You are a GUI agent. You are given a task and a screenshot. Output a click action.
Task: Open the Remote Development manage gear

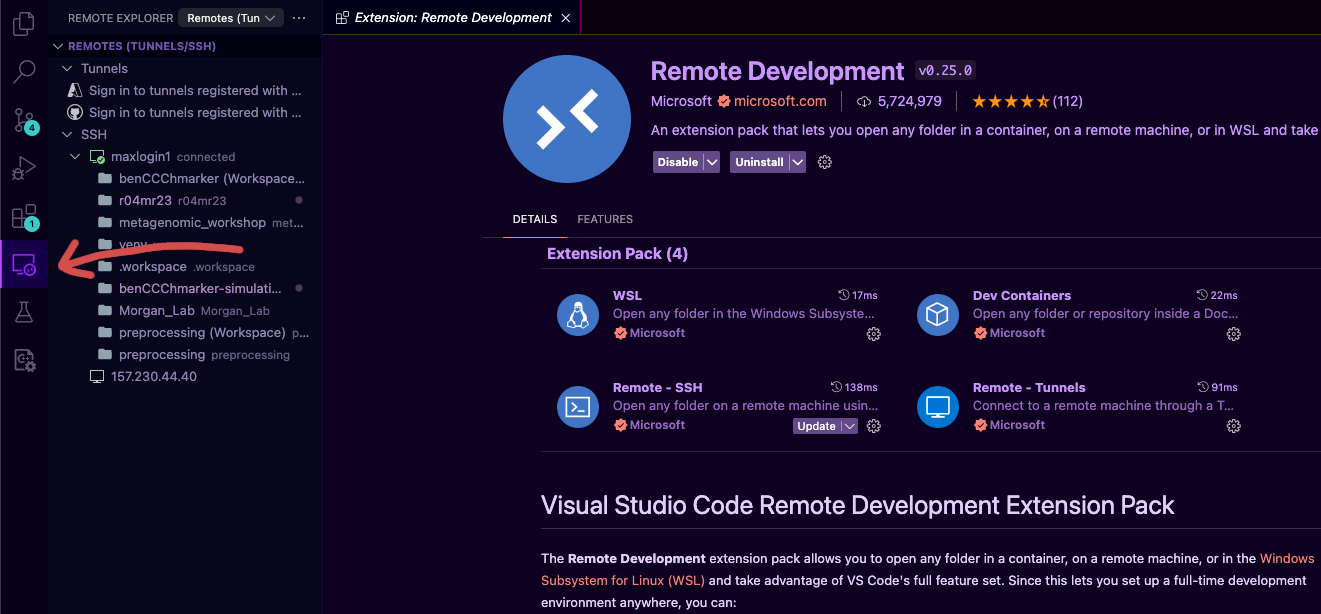coord(825,162)
